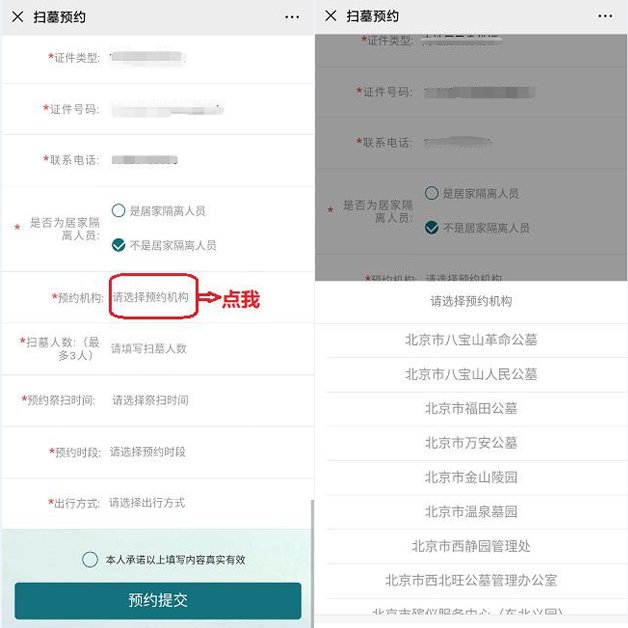628x628 pixels.
Task: Open the 请选择出行方式 selector
Action: (x=147, y=503)
